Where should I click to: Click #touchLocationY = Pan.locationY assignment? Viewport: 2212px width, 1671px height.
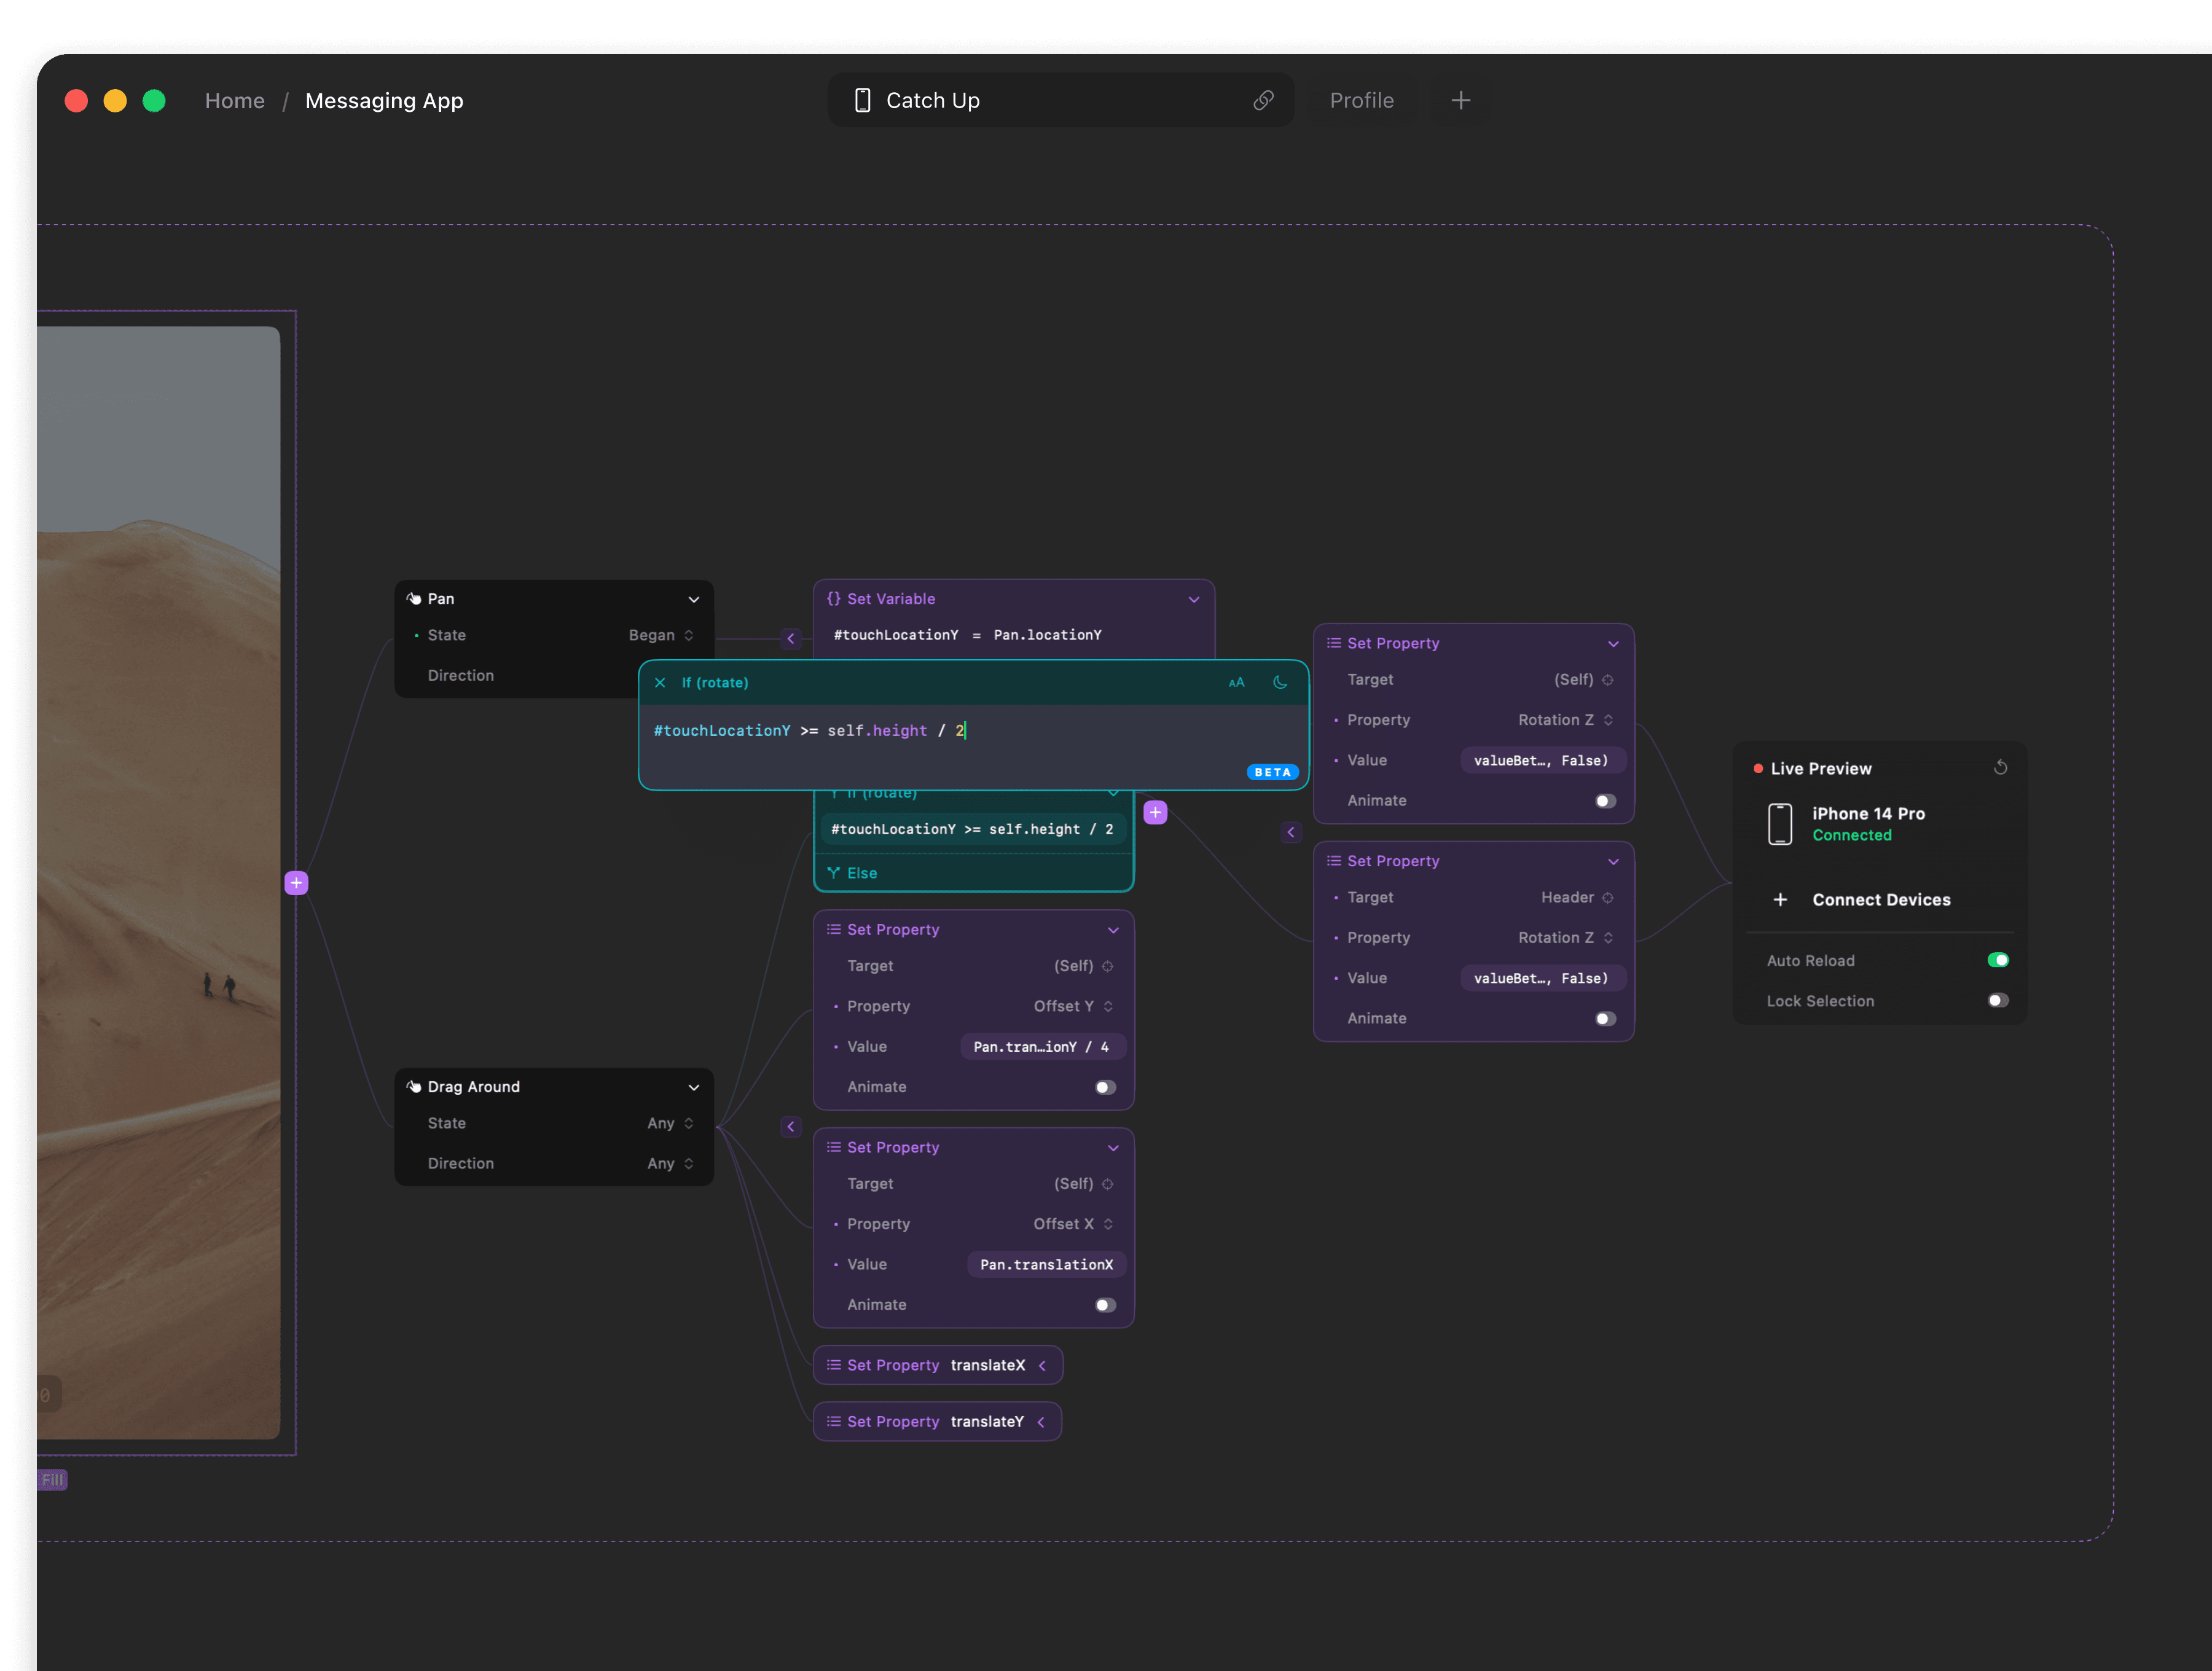(x=967, y=635)
